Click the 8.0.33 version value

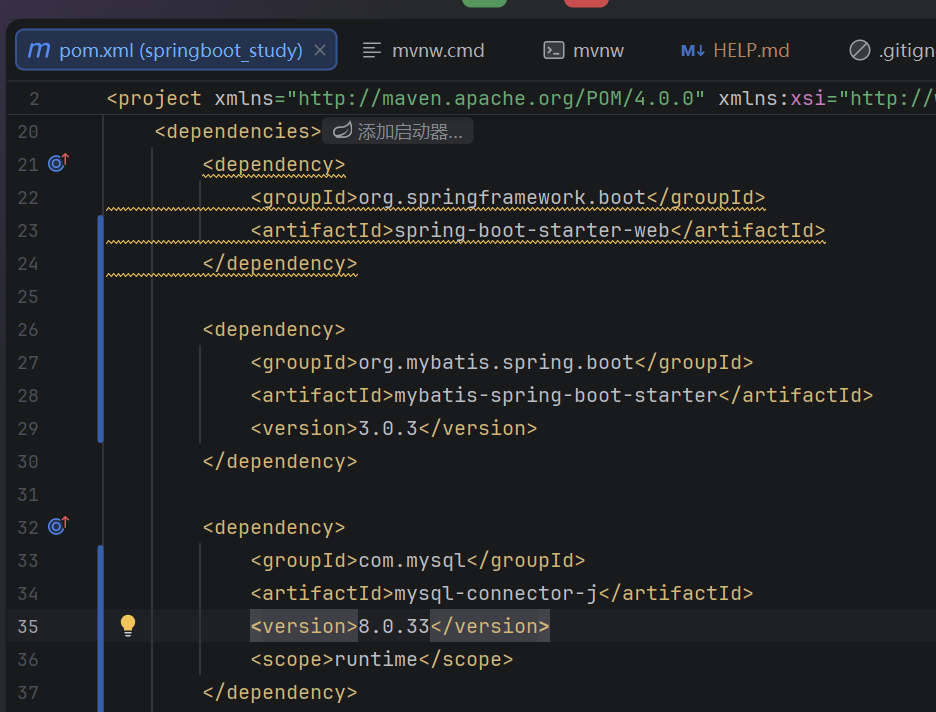coord(394,626)
